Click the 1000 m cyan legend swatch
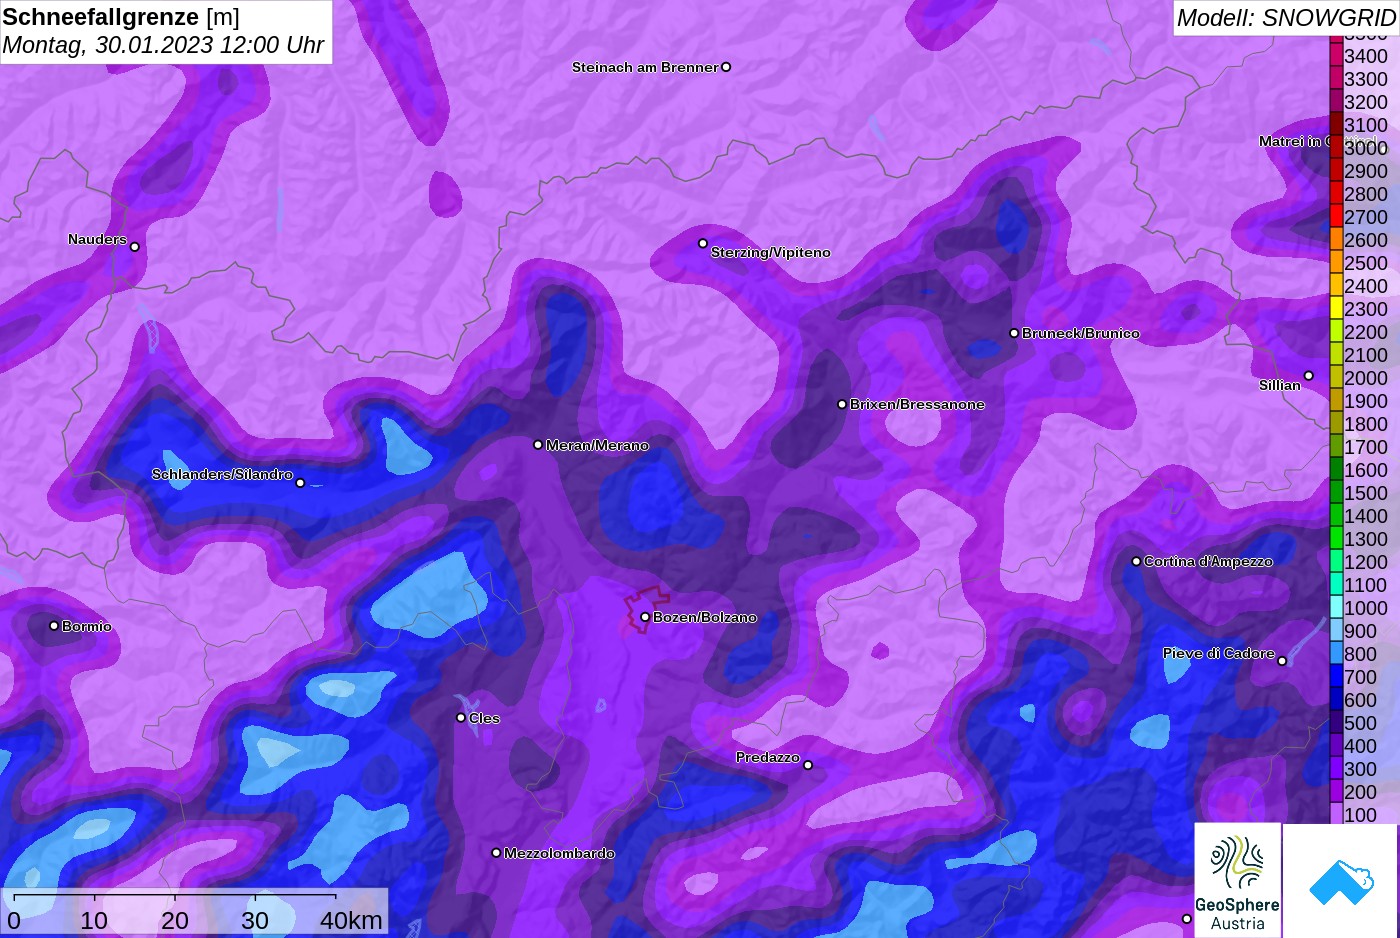This screenshot has width=1400, height=938. pos(1336,607)
